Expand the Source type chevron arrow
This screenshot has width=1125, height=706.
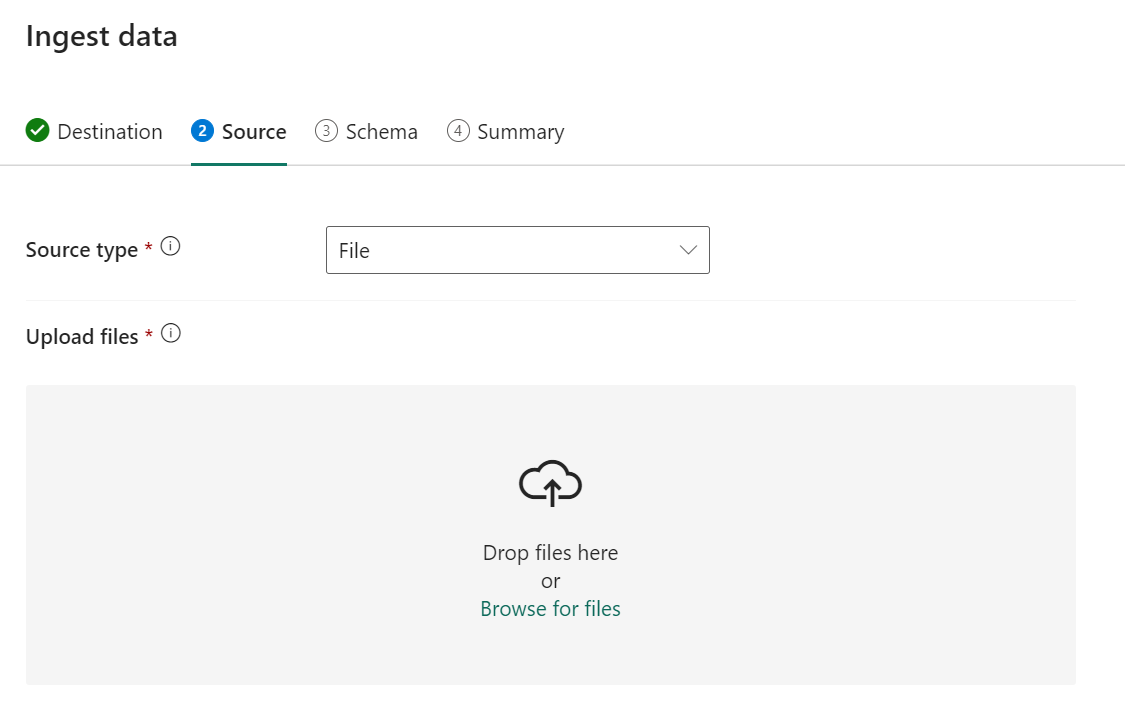688,250
